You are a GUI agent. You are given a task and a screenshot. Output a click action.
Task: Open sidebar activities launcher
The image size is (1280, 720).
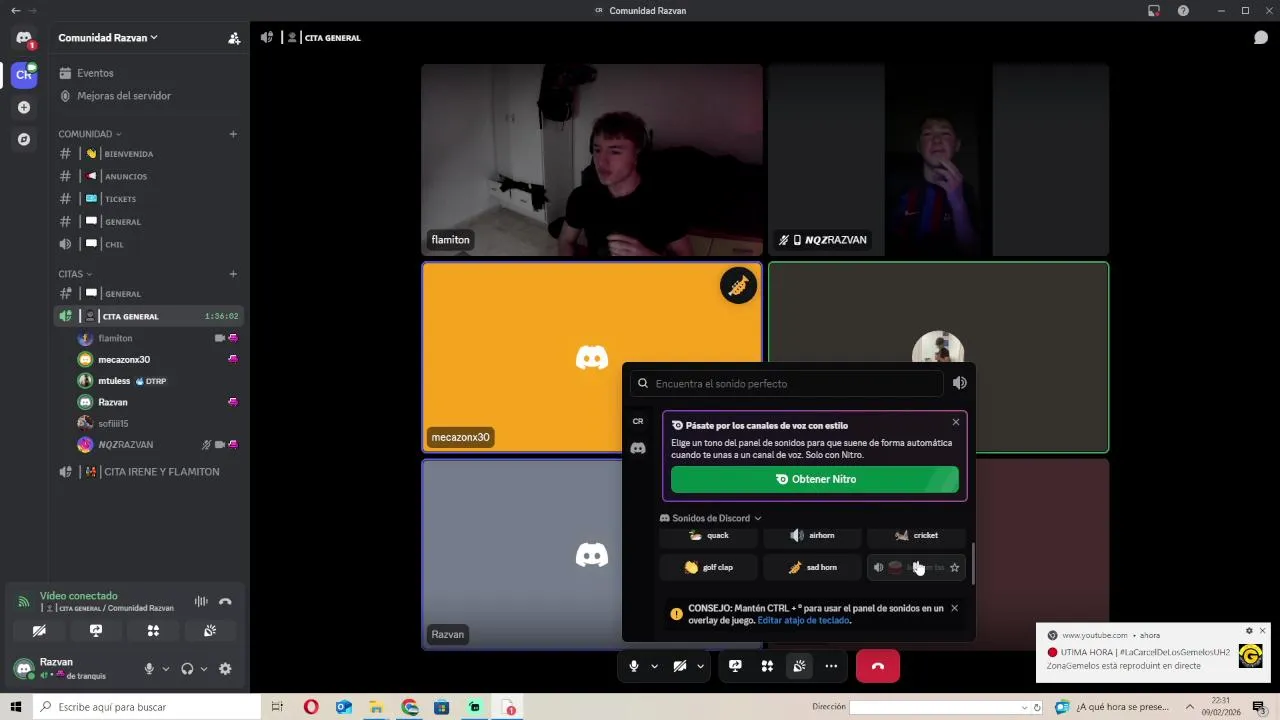[153, 631]
